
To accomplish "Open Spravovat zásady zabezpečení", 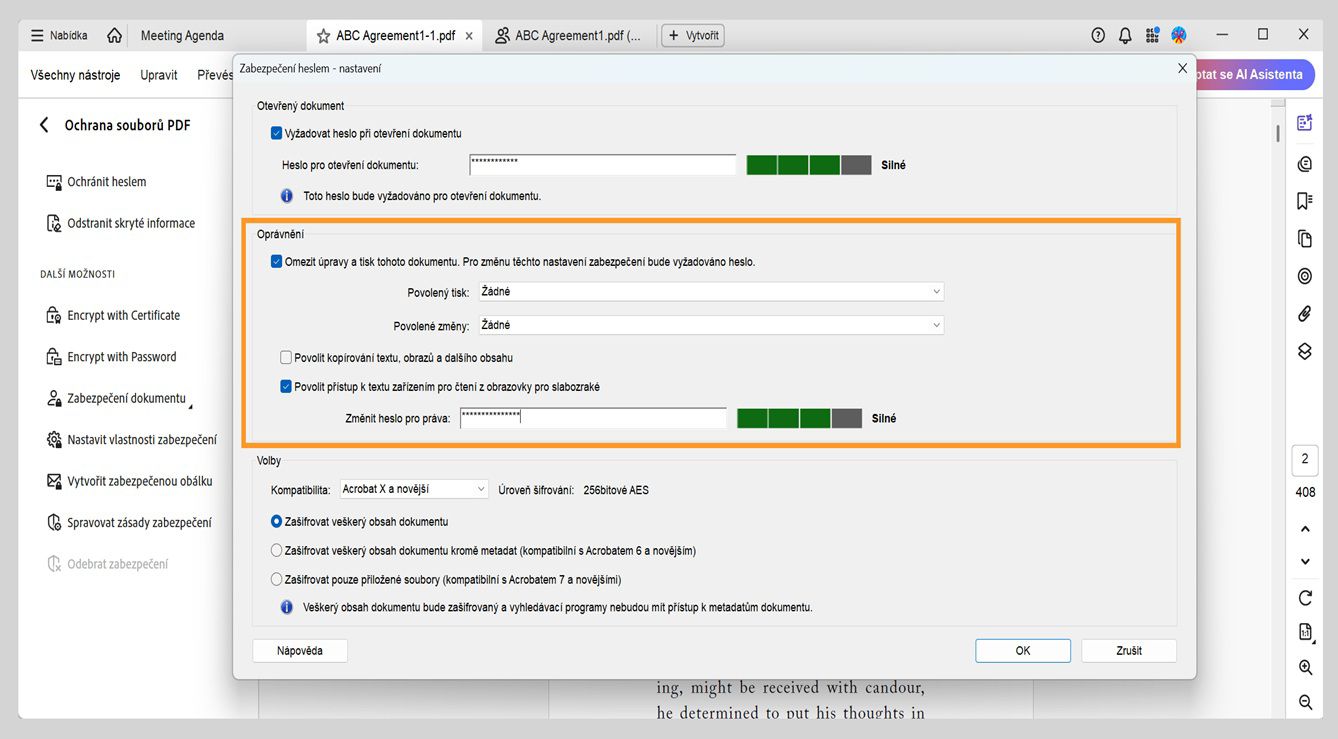I will click(129, 523).
